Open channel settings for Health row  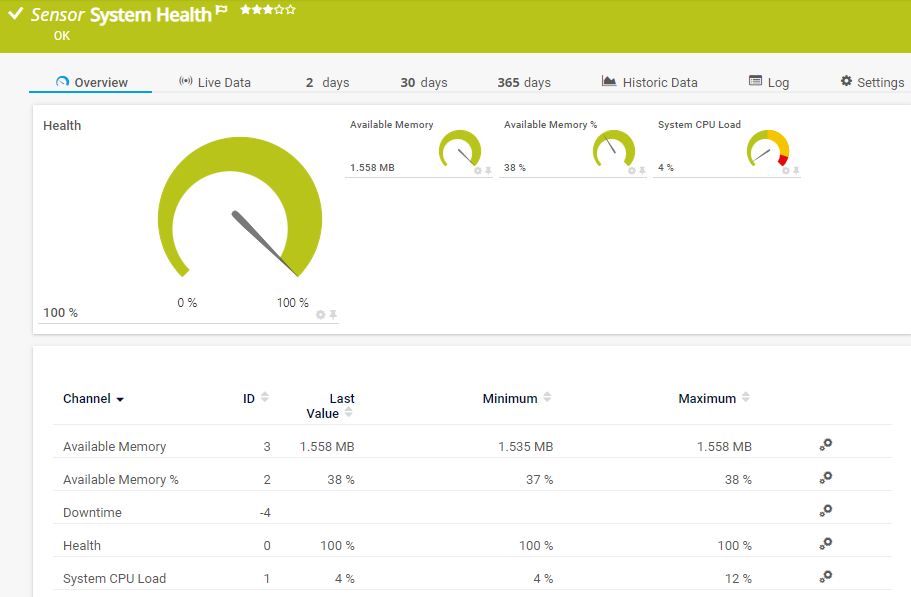825,545
